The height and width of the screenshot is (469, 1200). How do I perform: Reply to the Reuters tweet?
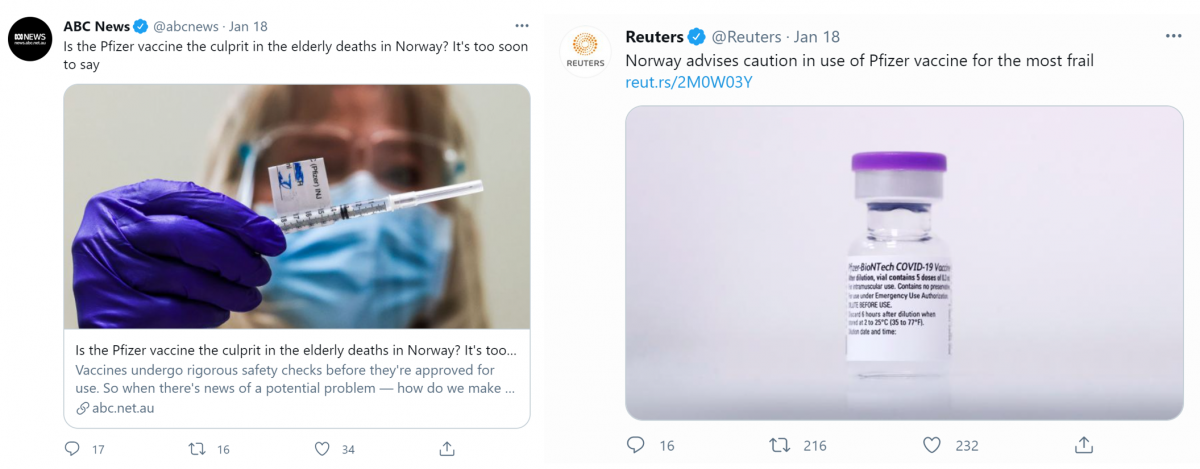[x=635, y=444]
